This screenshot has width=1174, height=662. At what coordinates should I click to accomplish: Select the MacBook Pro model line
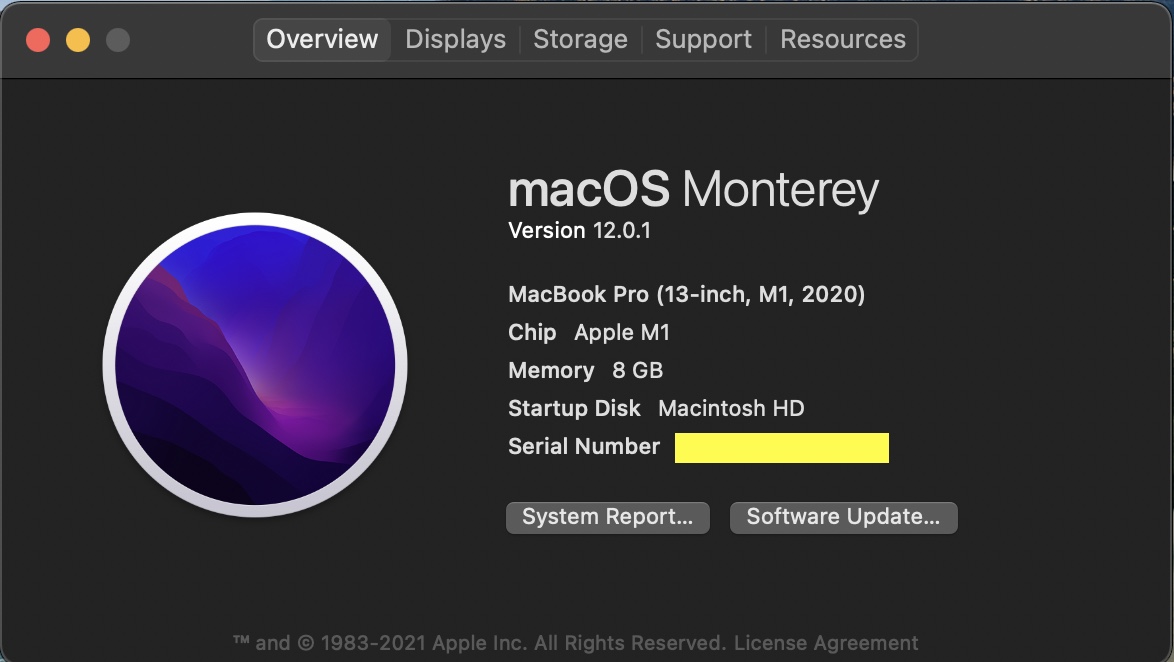(686, 294)
